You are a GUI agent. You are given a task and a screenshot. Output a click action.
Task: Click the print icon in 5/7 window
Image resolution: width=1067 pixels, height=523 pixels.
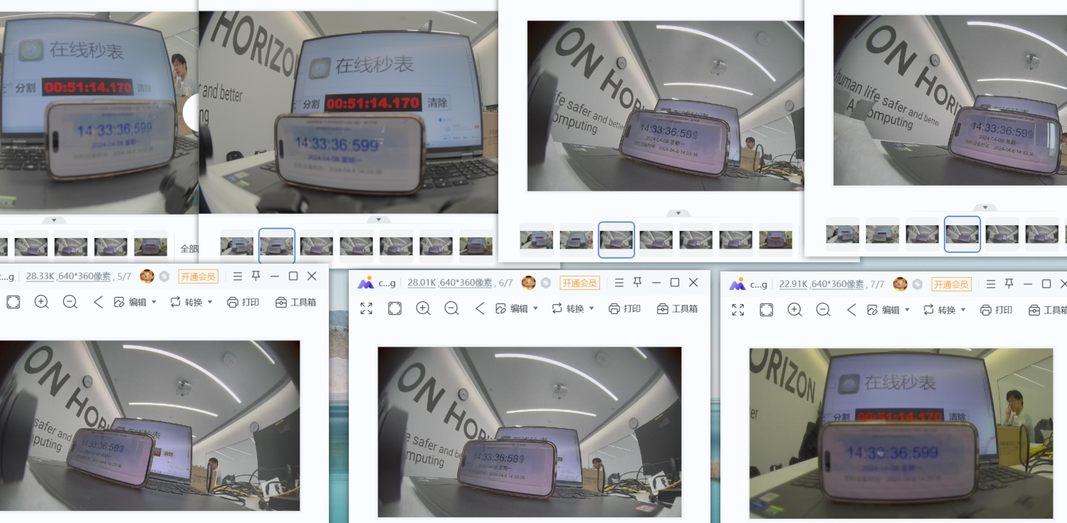[243, 302]
